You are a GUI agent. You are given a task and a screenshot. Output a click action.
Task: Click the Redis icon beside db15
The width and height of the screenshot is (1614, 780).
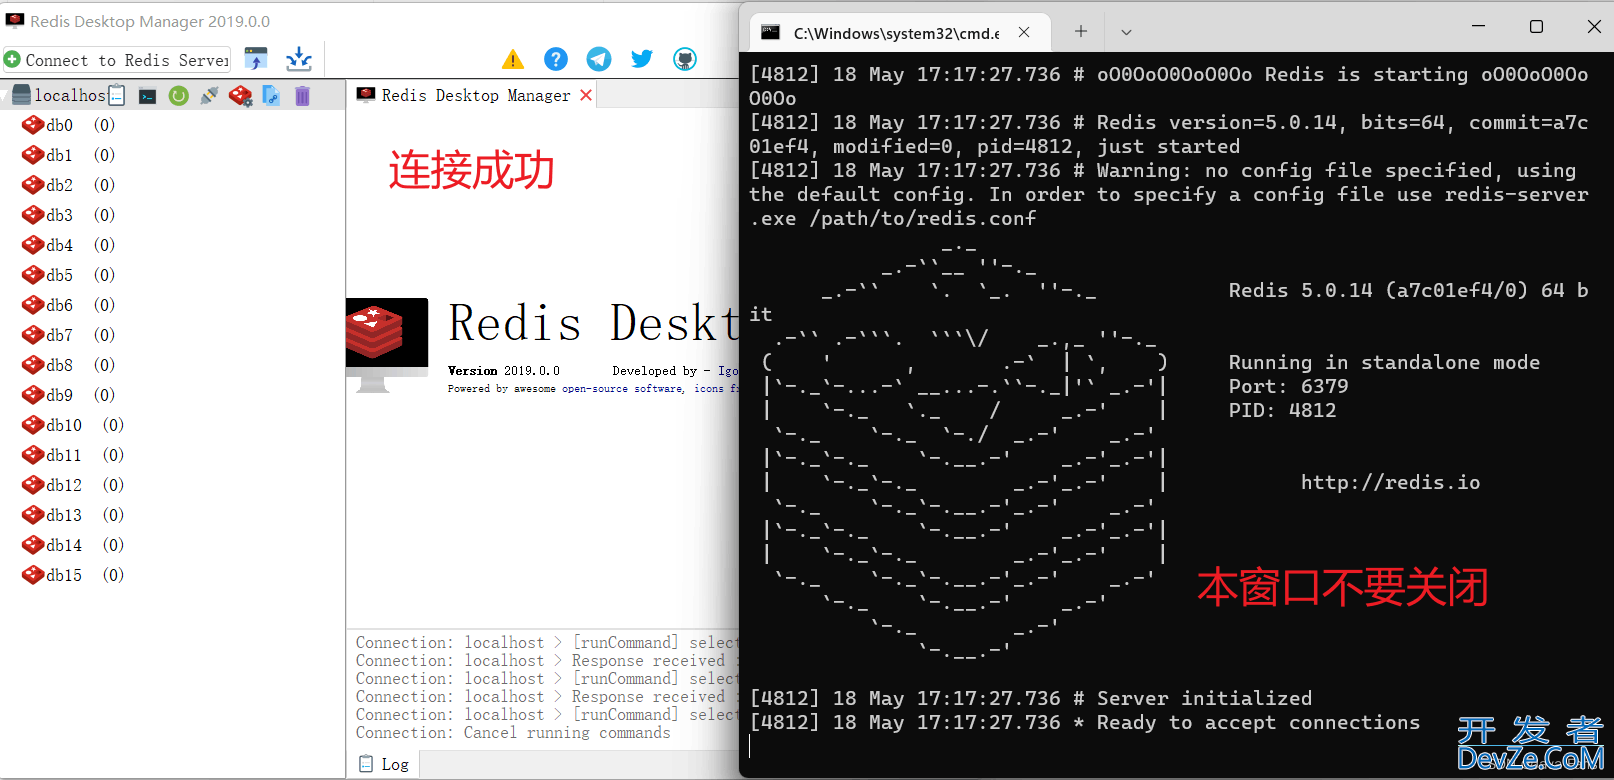coord(33,575)
